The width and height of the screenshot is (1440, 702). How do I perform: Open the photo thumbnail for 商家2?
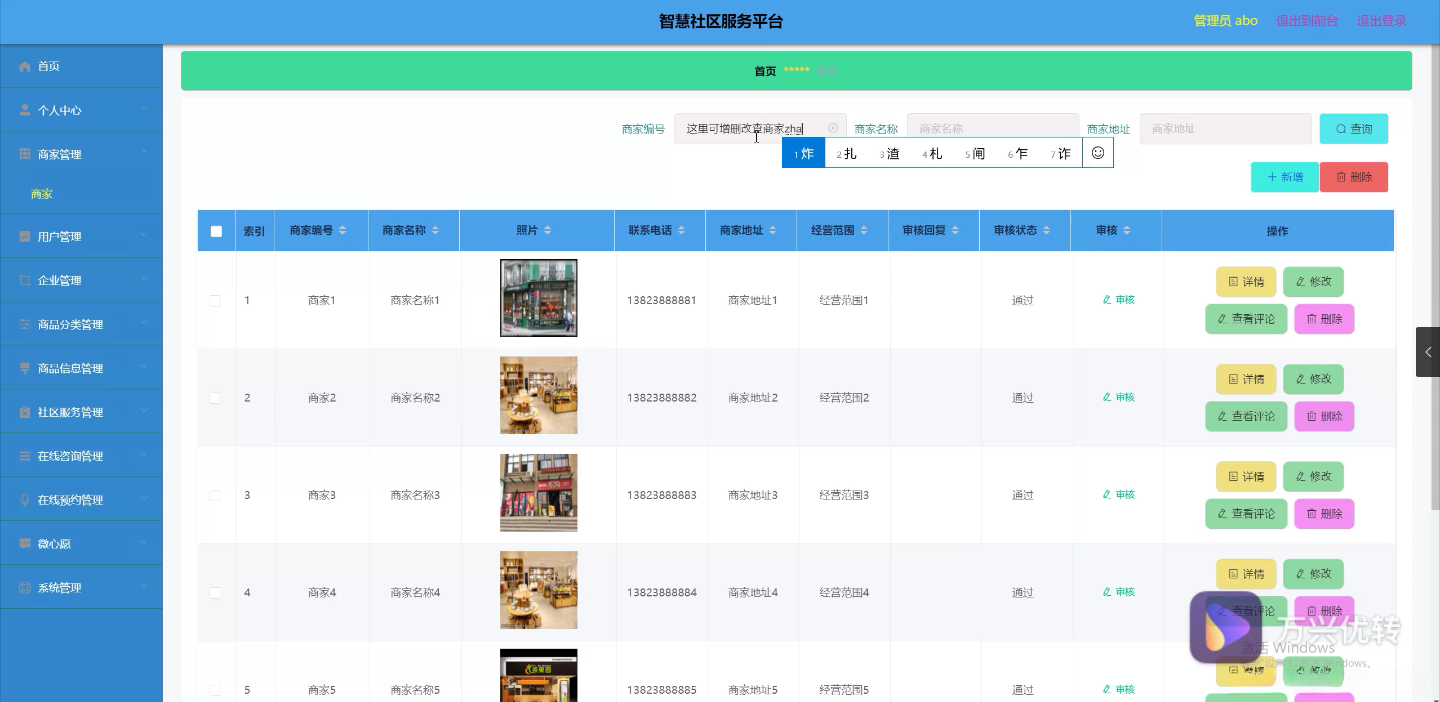click(538, 395)
